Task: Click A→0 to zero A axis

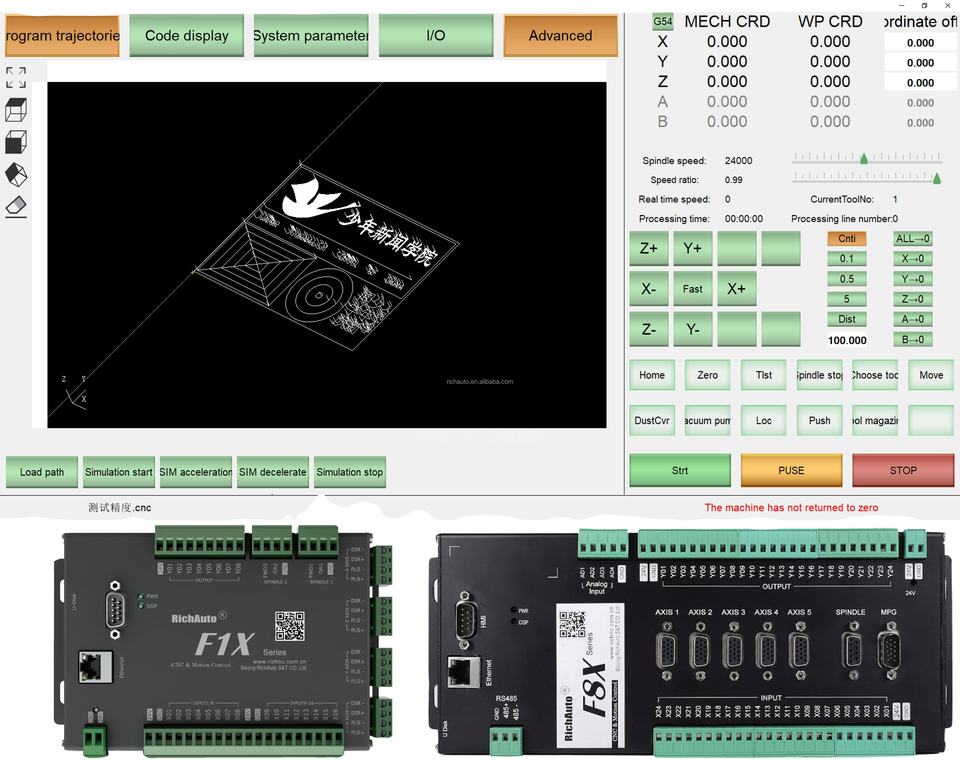Action: (x=913, y=318)
